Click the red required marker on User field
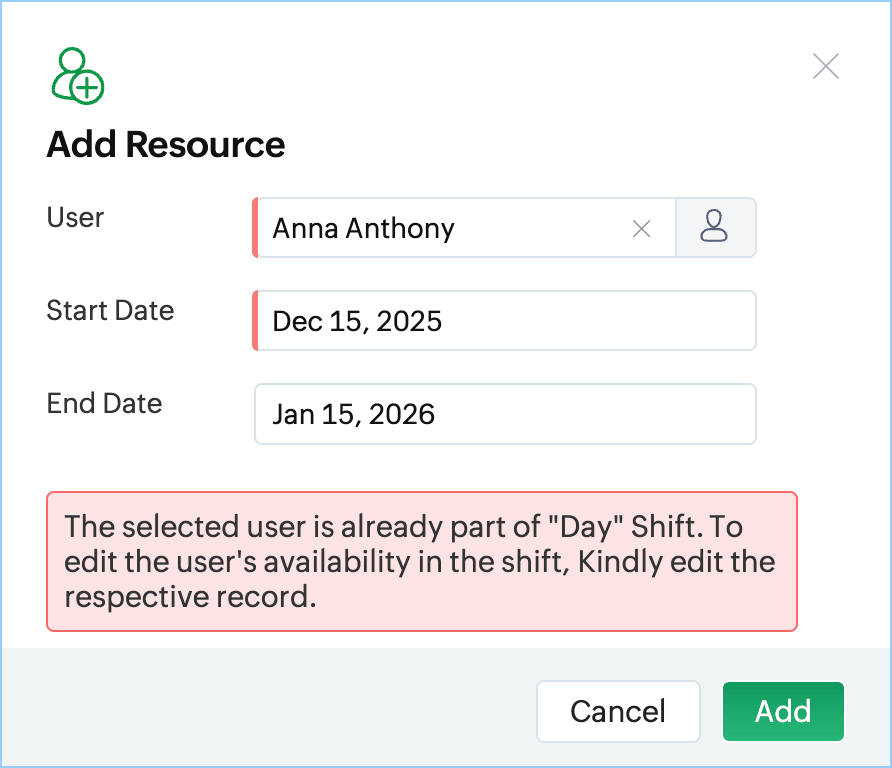 [255, 228]
